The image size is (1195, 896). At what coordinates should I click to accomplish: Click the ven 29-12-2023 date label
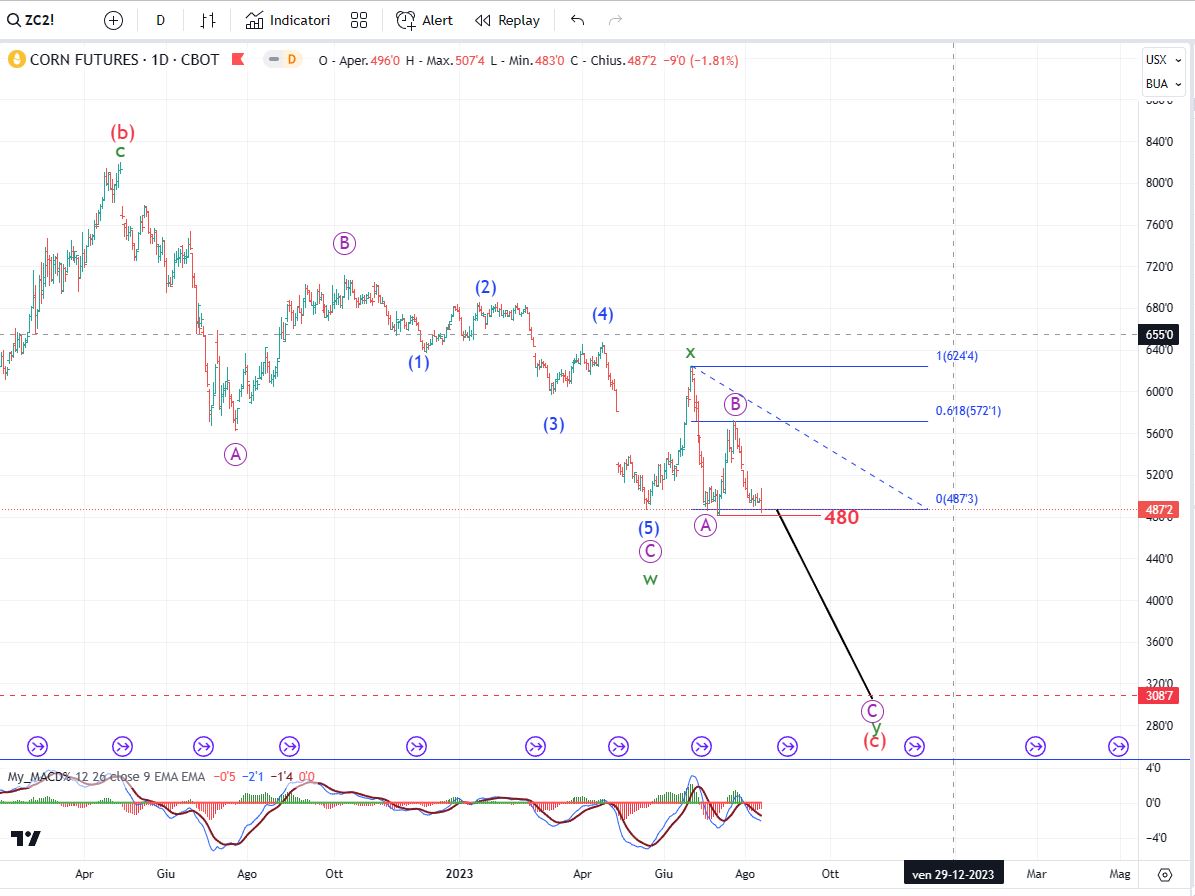click(x=953, y=874)
